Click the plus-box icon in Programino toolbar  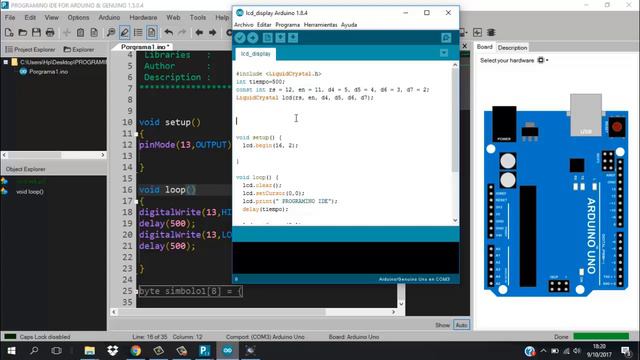coord(477,32)
